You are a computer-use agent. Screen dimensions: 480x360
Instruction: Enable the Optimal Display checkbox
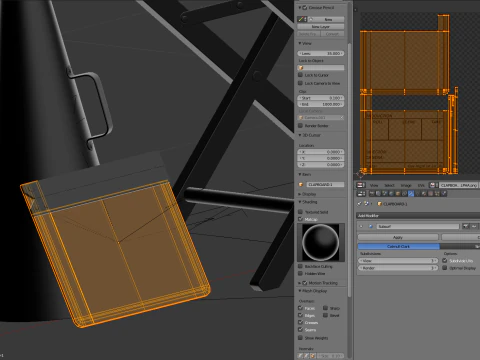click(x=445, y=268)
